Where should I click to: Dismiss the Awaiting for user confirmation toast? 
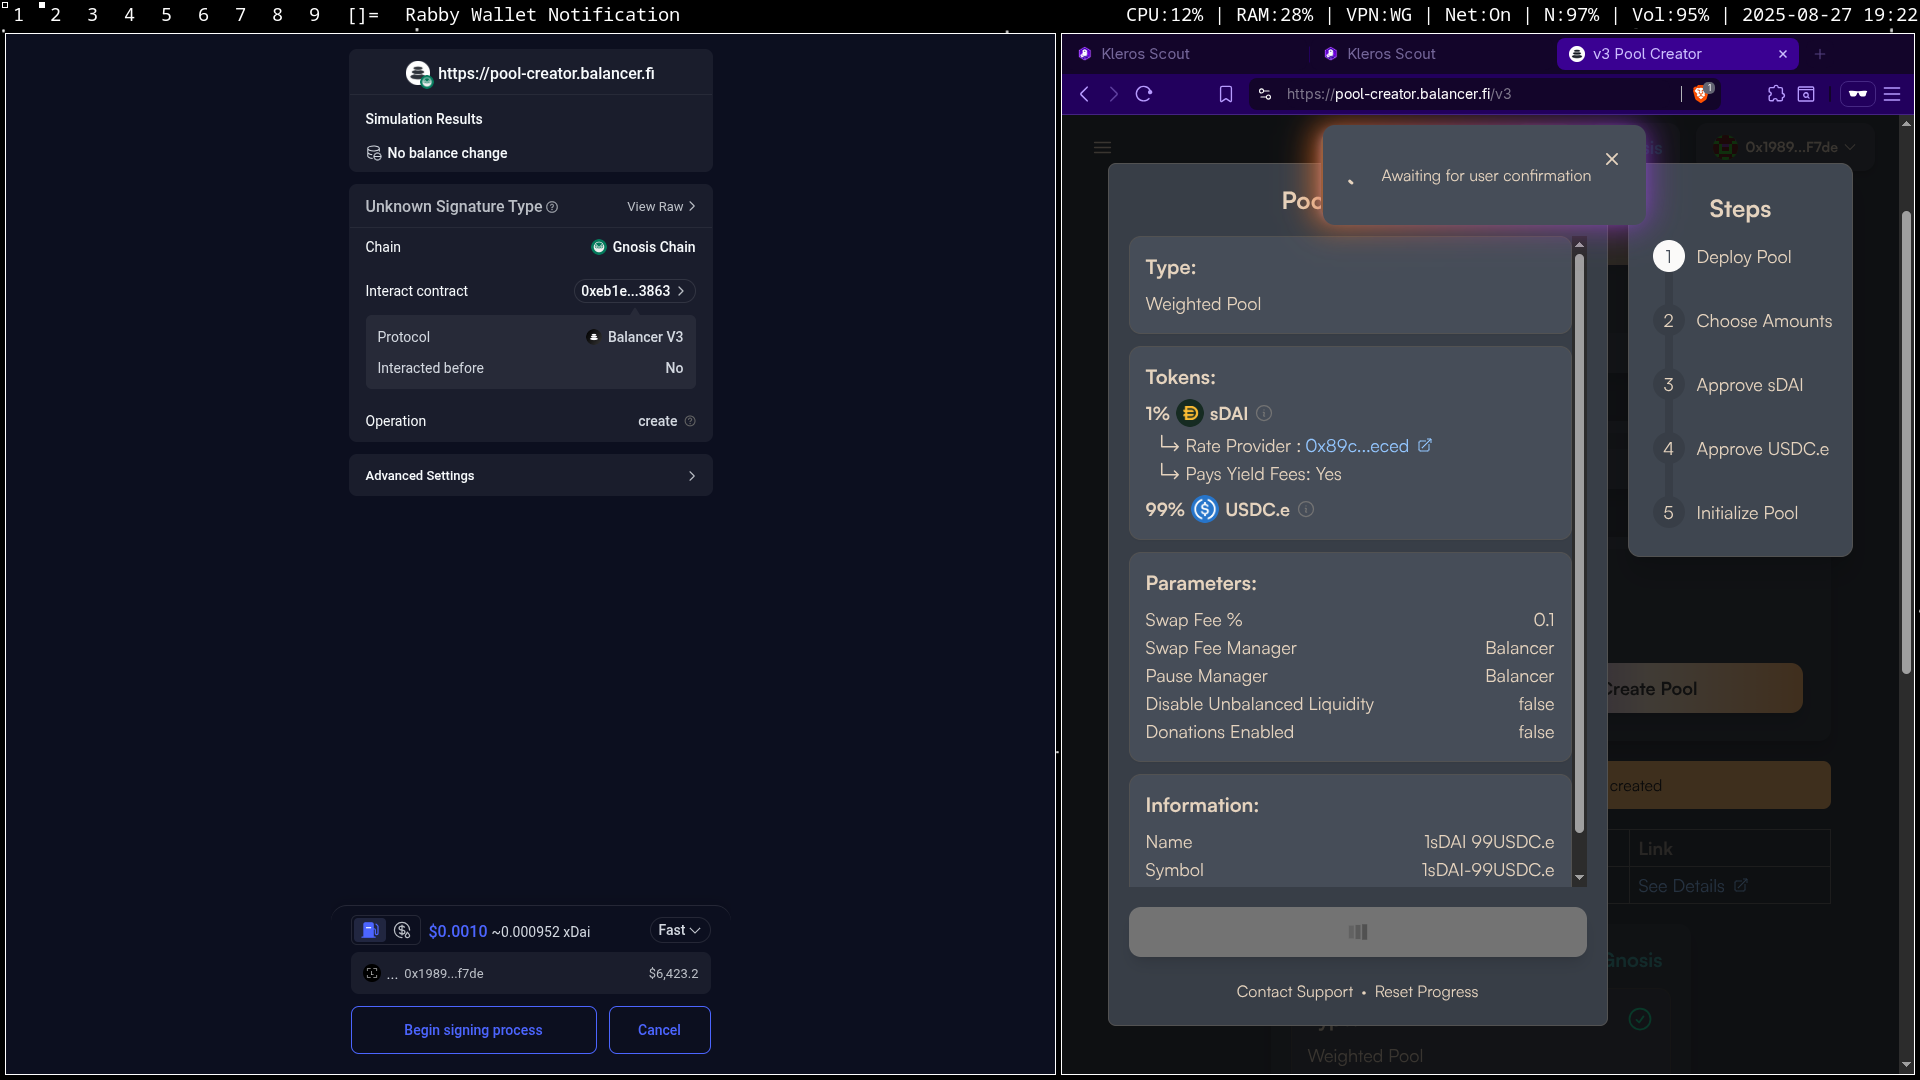pyautogui.click(x=1612, y=159)
